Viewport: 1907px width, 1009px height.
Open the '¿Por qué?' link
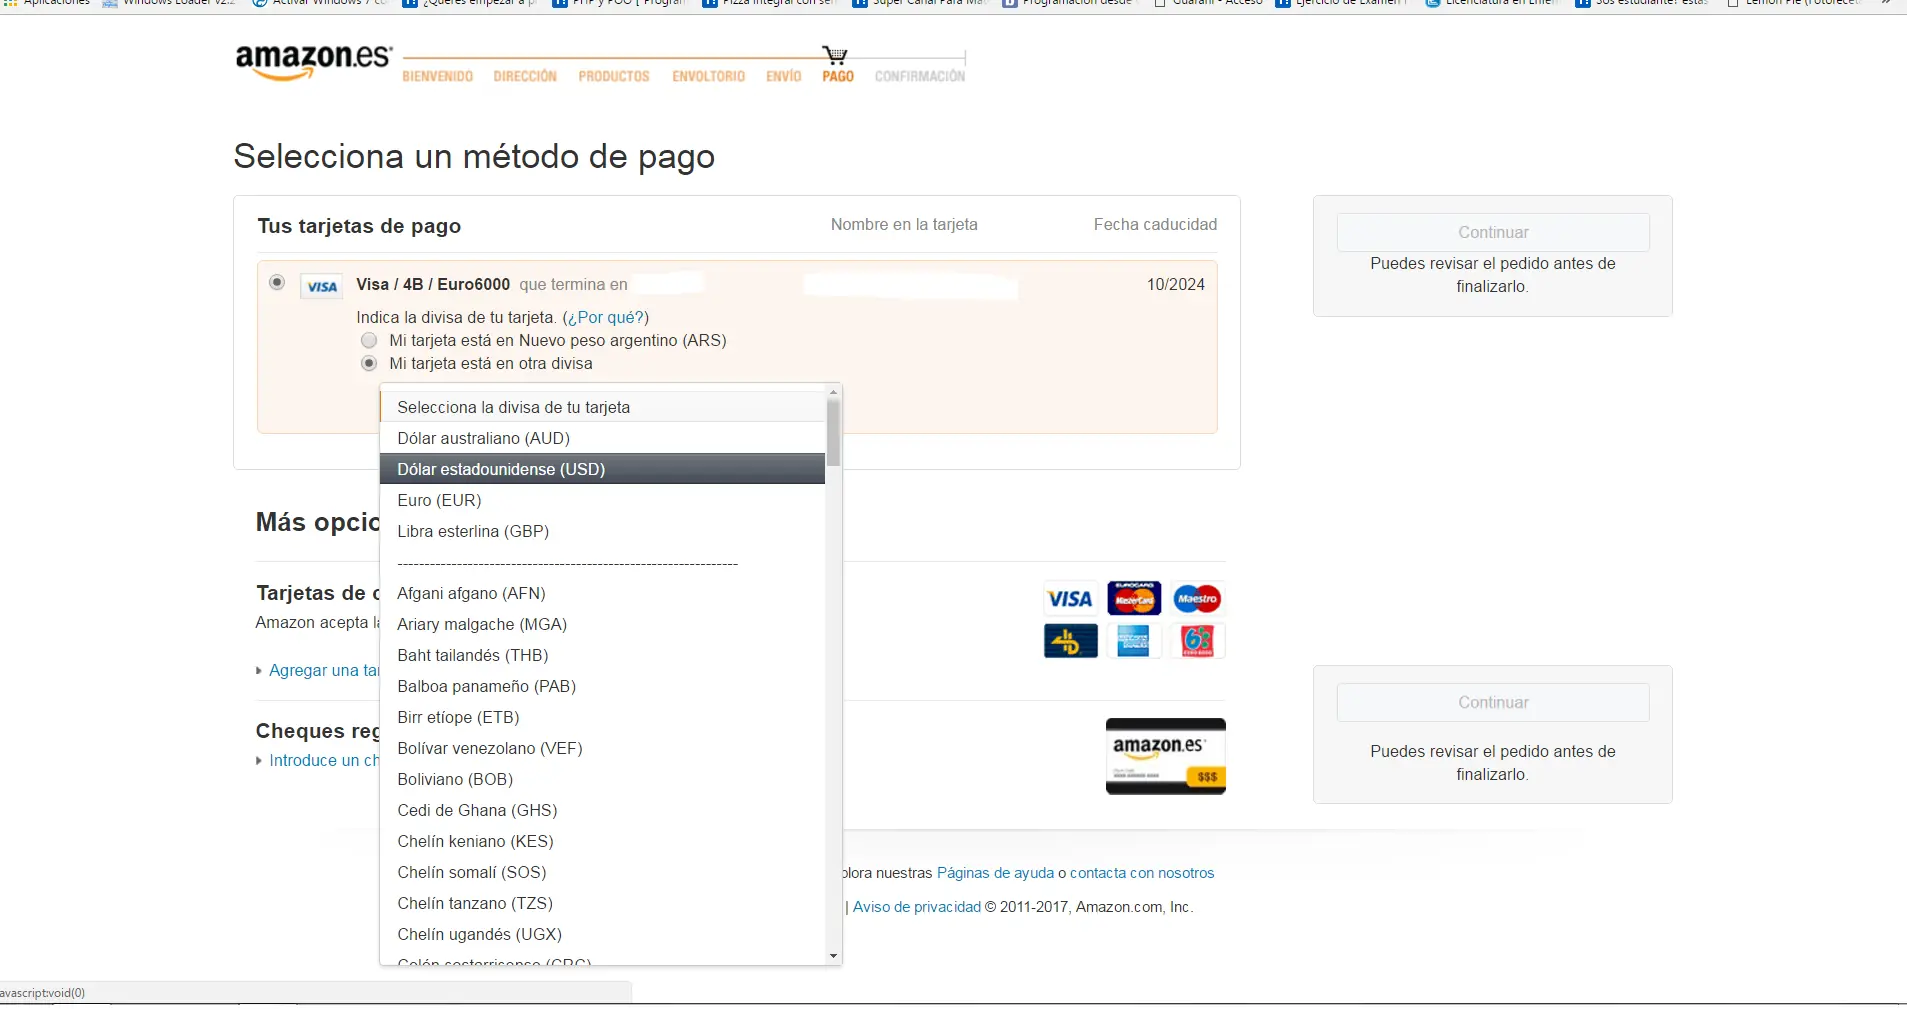(606, 317)
